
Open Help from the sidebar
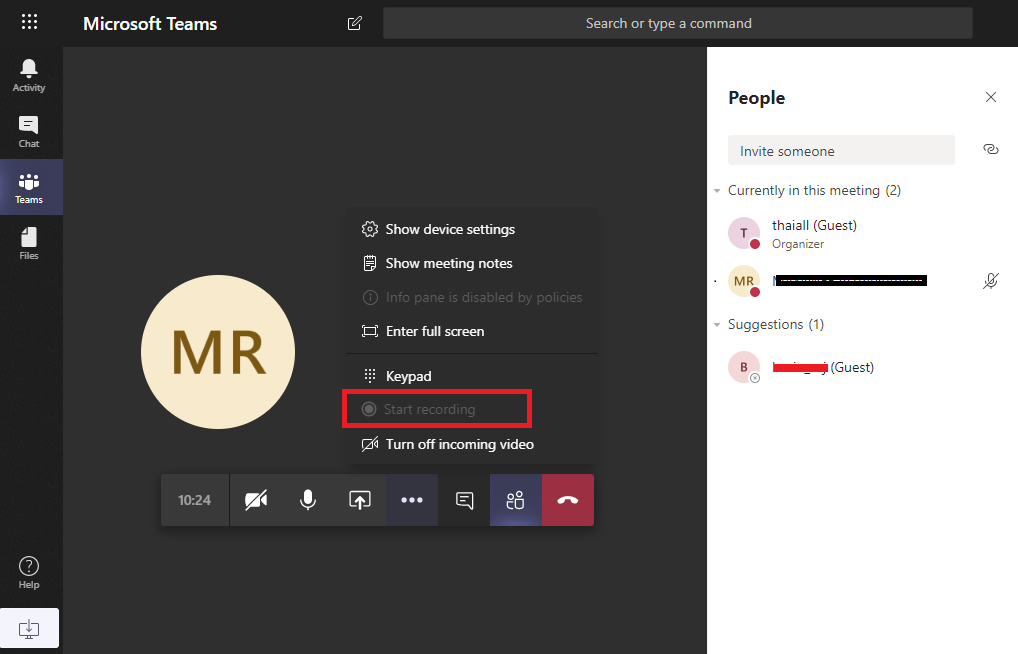pos(29,572)
